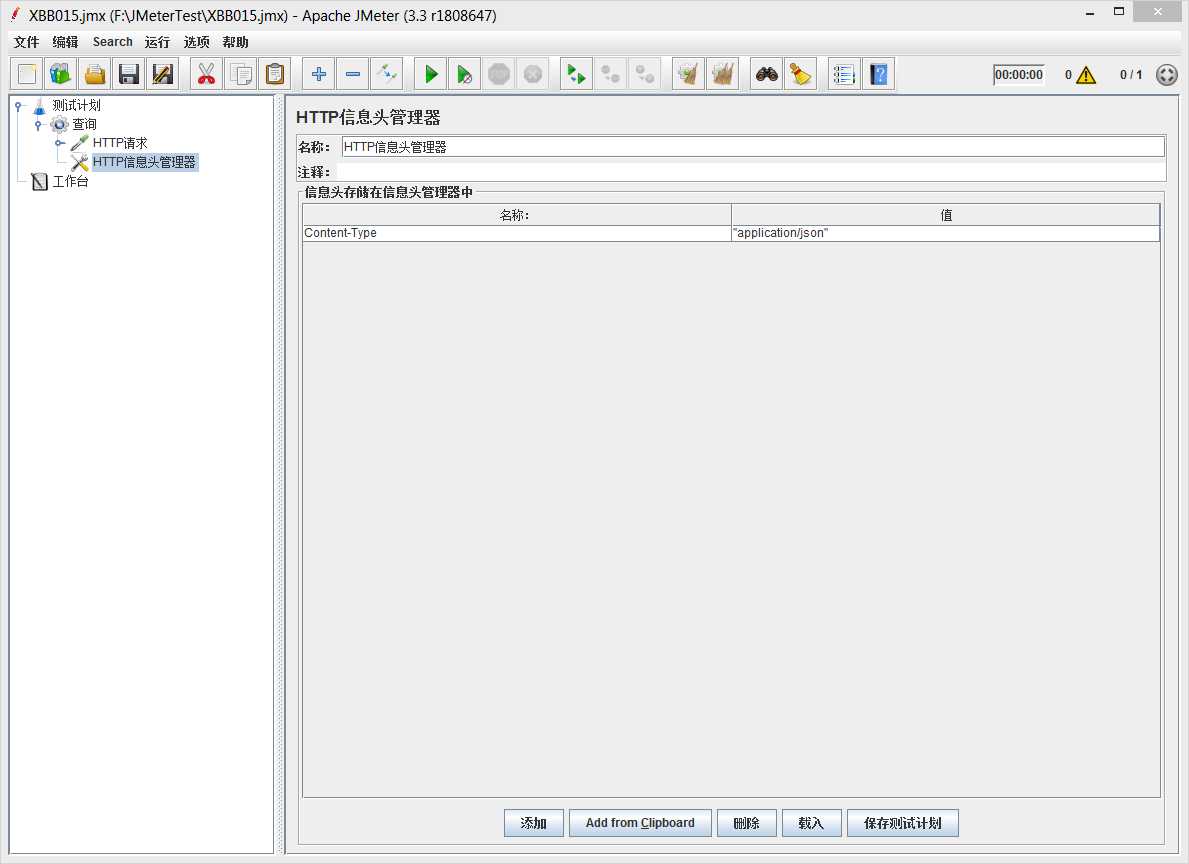The image size is (1189, 864).
Task: Open the Function helper list icon
Action: pyautogui.click(x=844, y=74)
